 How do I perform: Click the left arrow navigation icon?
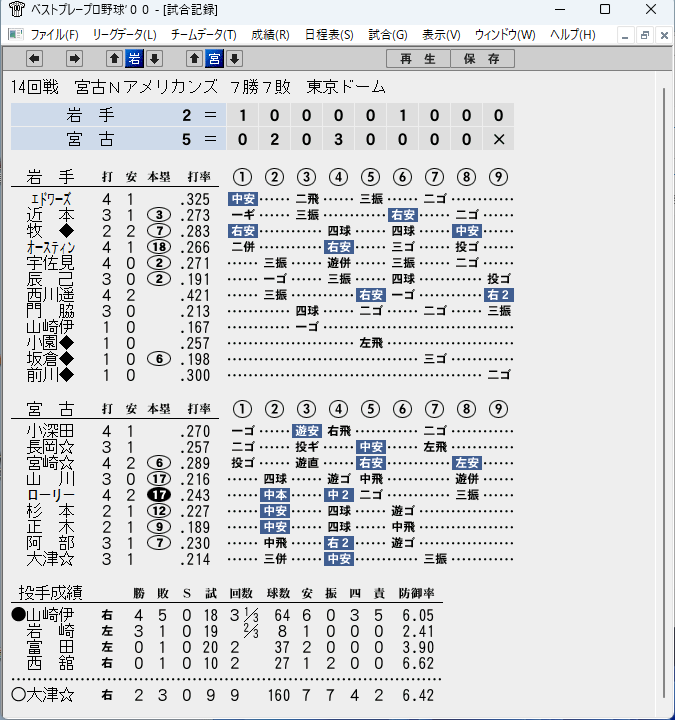(34, 59)
